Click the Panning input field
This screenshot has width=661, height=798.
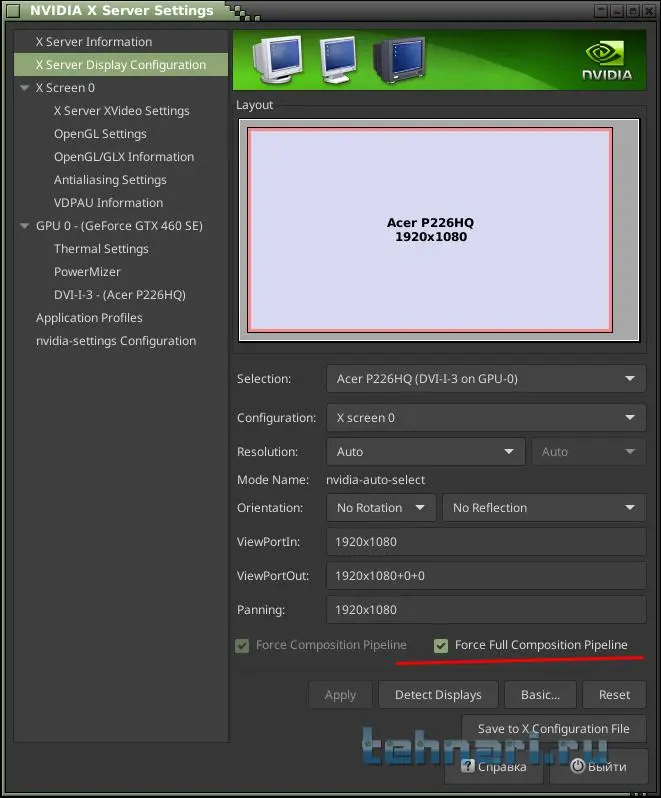tap(486, 610)
